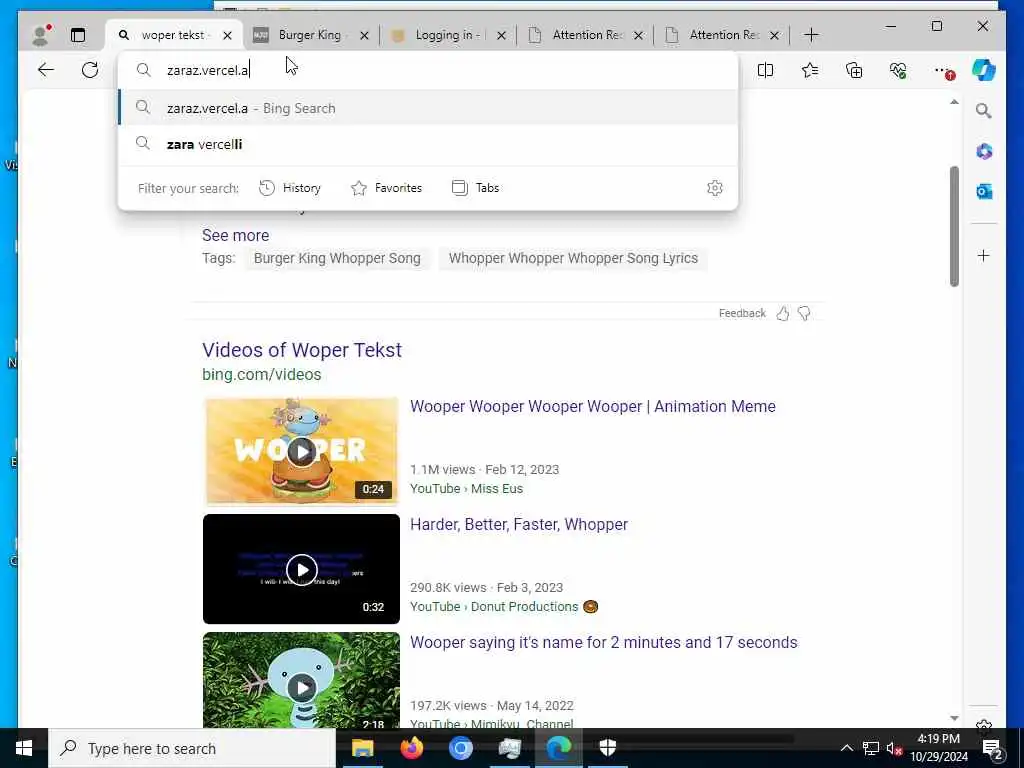Viewport: 1024px width, 768px height.
Task: Open the tab actions menu icon
Action: pos(78,35)
